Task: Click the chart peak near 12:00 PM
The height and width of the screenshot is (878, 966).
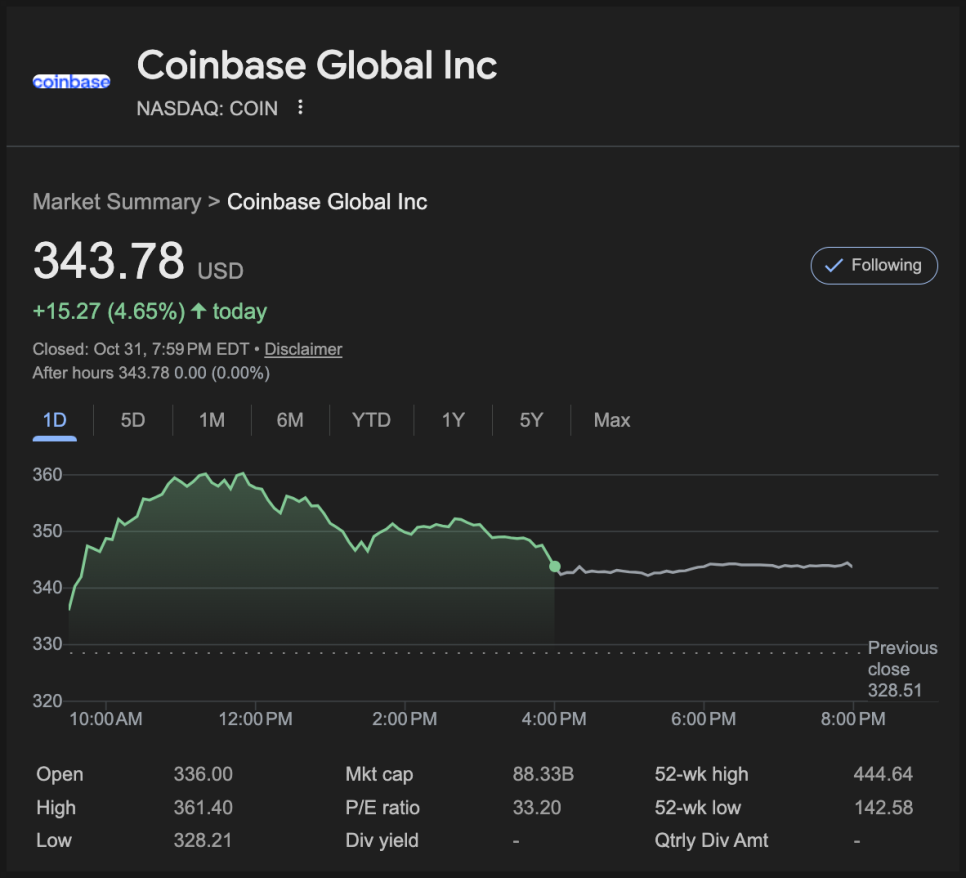Action: click(242, 474)
